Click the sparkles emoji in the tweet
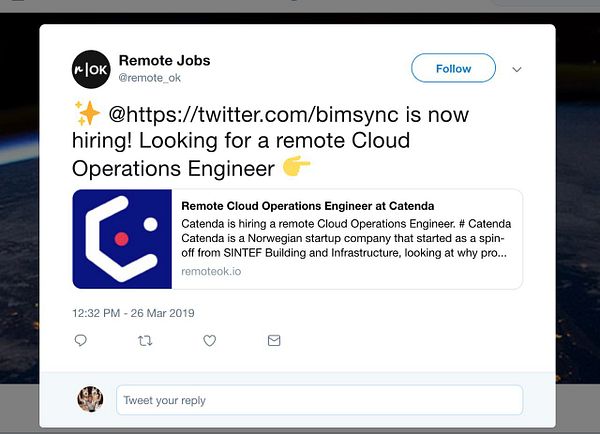This screenshot has height=434, width=600. coord(87,113)
